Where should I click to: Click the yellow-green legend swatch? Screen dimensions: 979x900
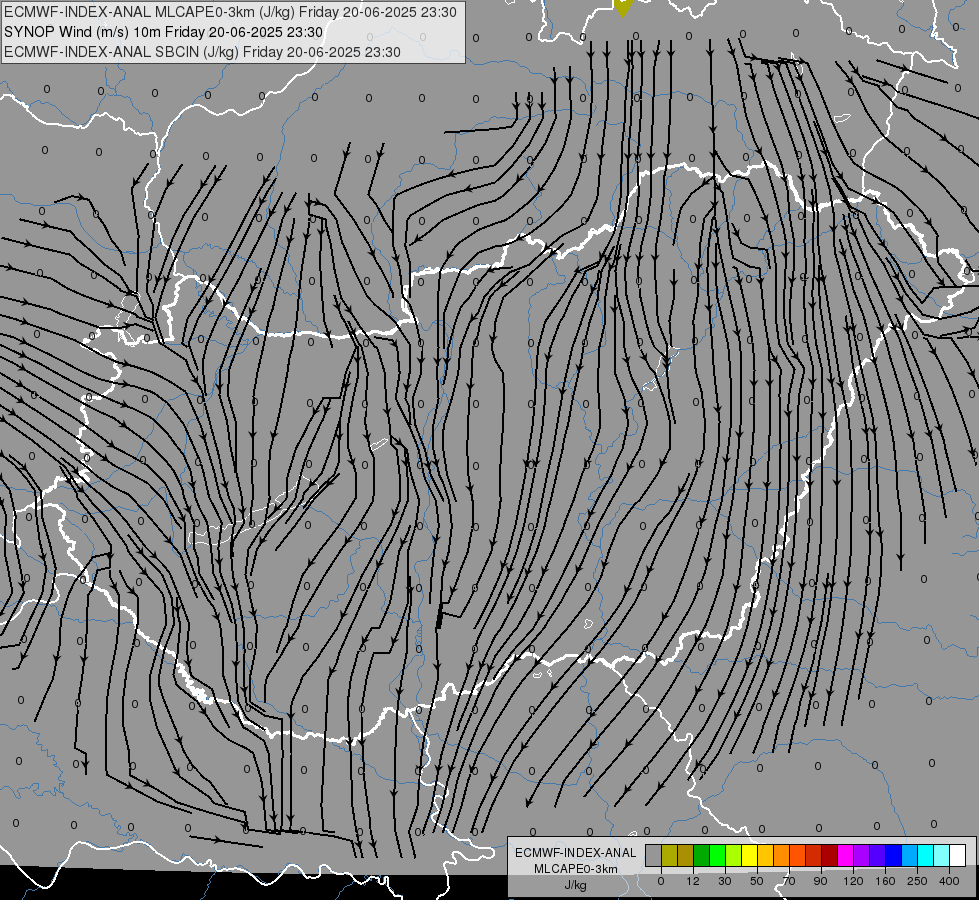tap(734, 855)
